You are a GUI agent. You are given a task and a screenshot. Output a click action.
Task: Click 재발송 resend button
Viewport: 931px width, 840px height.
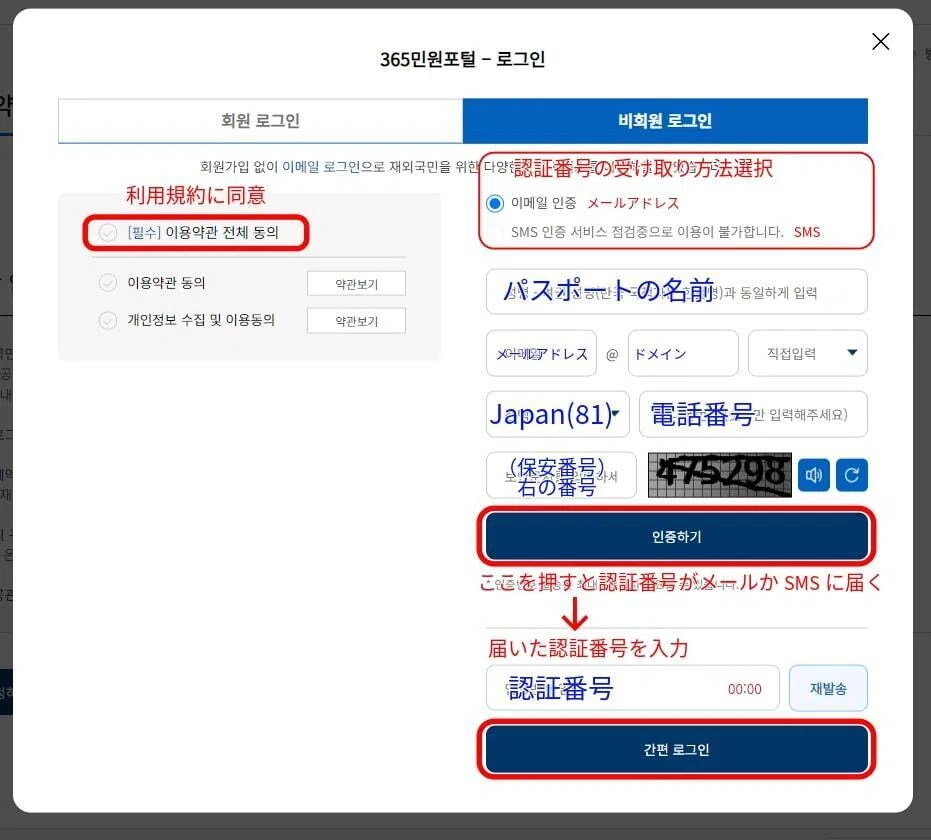pos(828,688)
